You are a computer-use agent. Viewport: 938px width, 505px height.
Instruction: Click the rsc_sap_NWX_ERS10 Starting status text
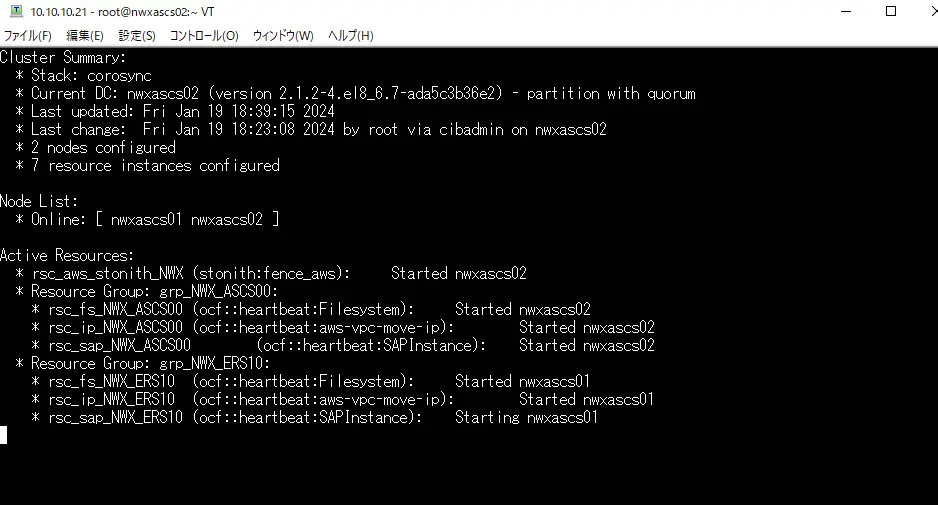coord(487,417)
